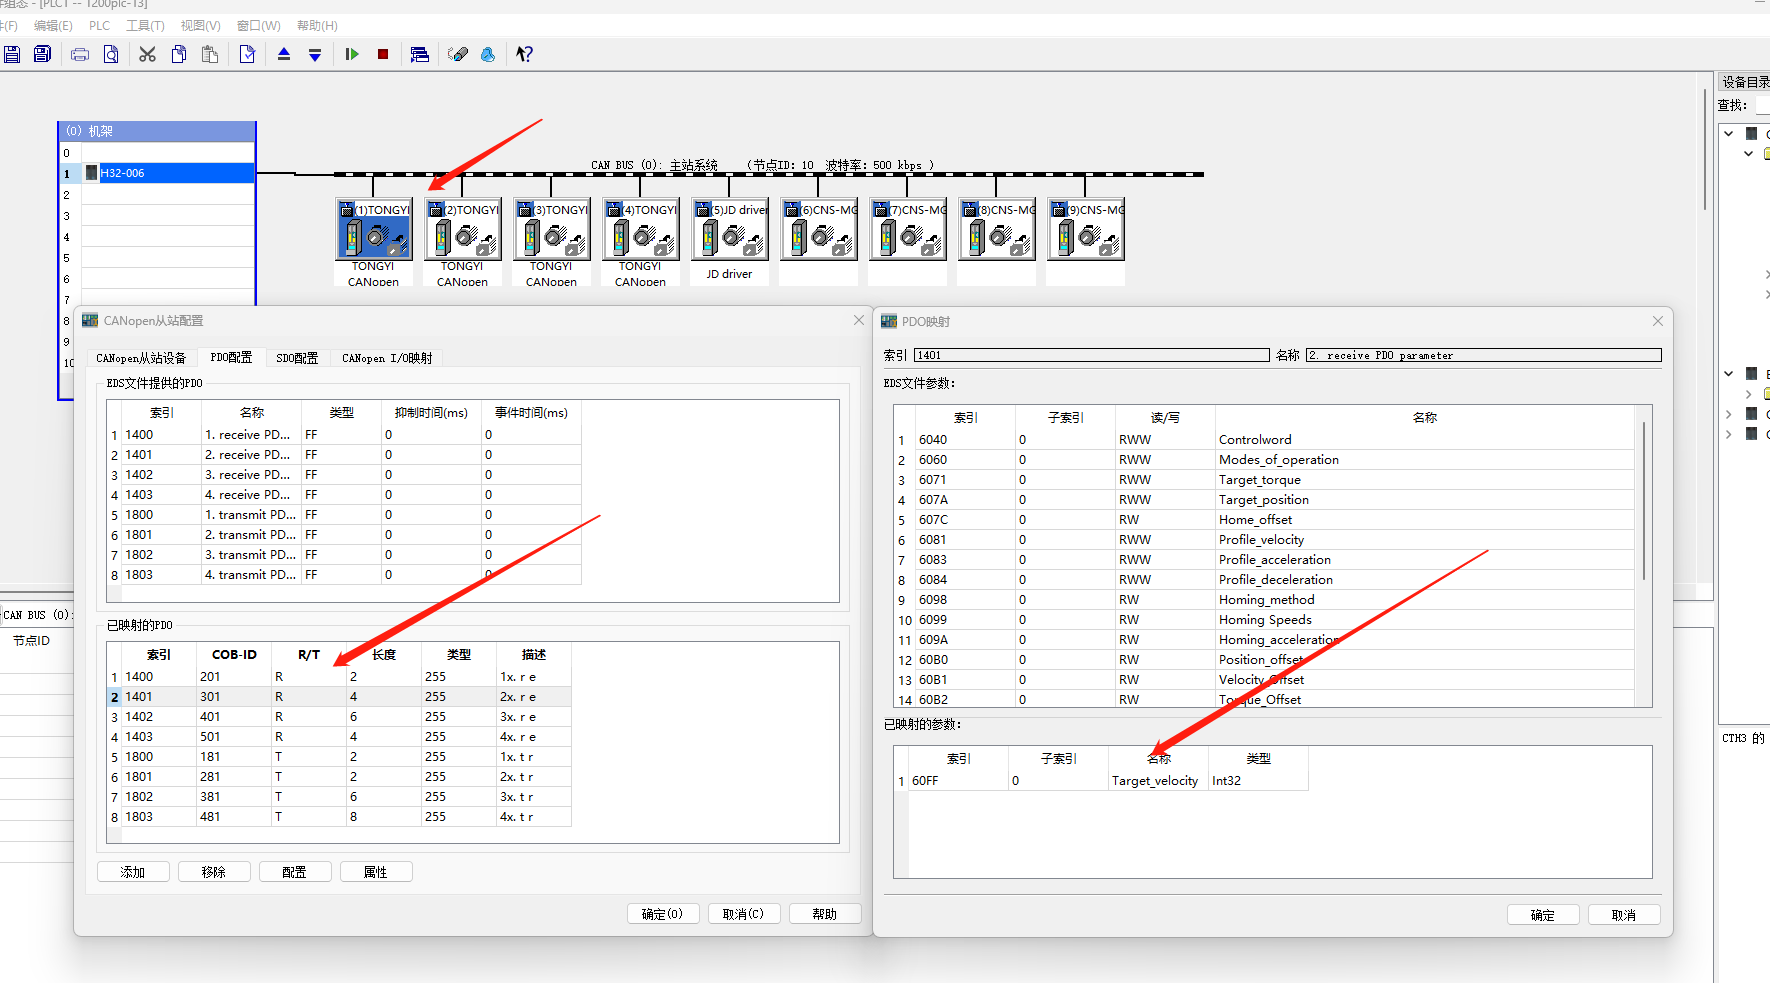Click the Paste toolbar icon

pos(210,54)
